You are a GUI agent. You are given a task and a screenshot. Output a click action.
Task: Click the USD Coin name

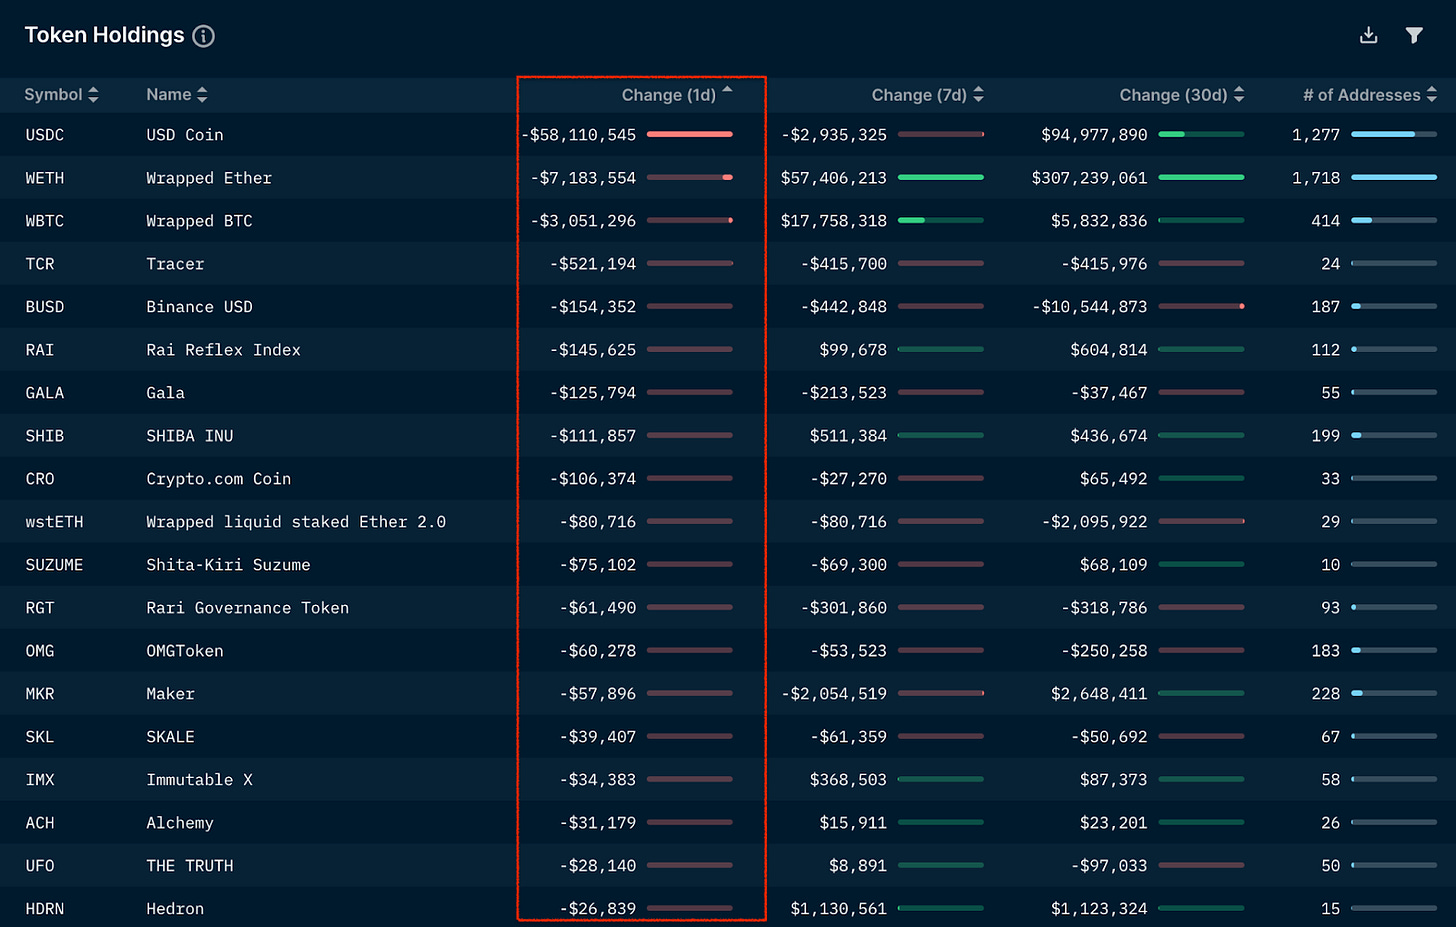tap(185, 135)
